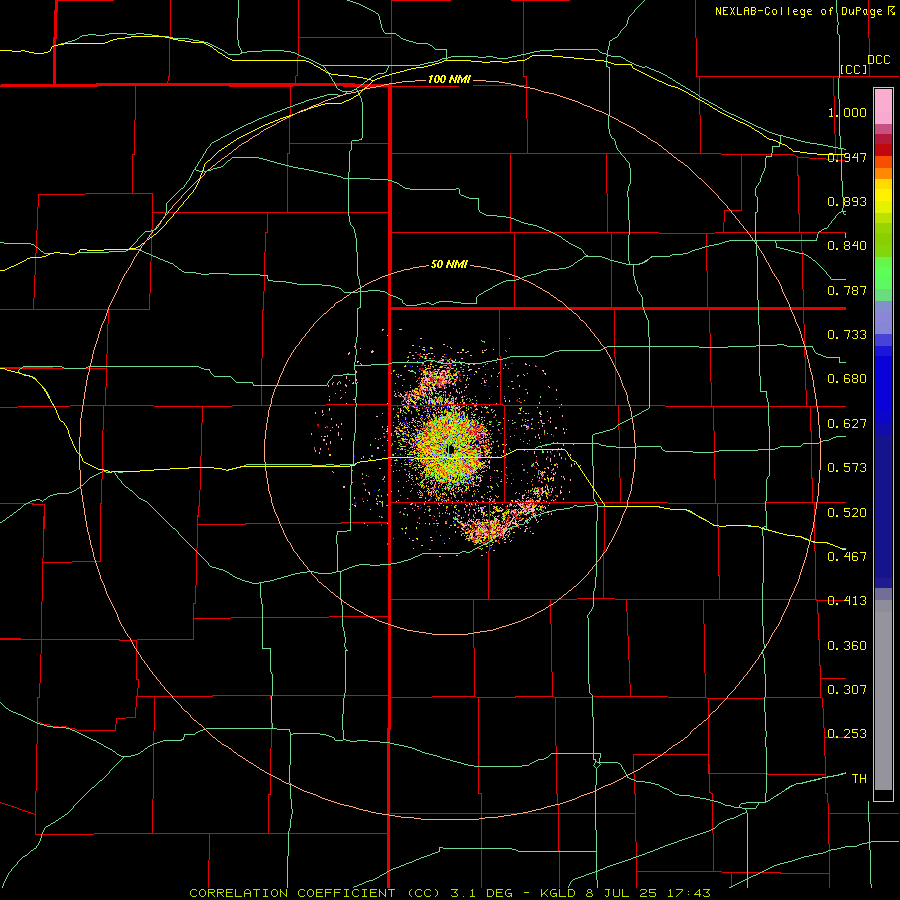Select the 0.840 color scale value
The image size is (900, 900).
pyautogui.click(x=847, y=246)
